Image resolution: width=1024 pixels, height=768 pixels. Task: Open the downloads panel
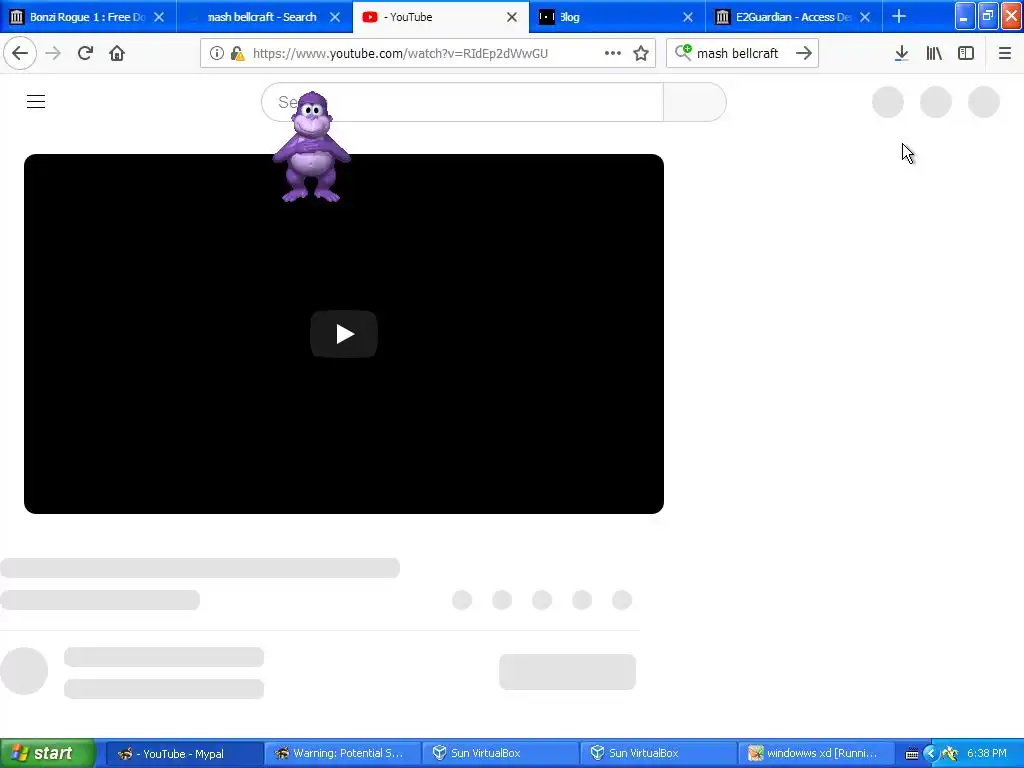pos(901,53)
